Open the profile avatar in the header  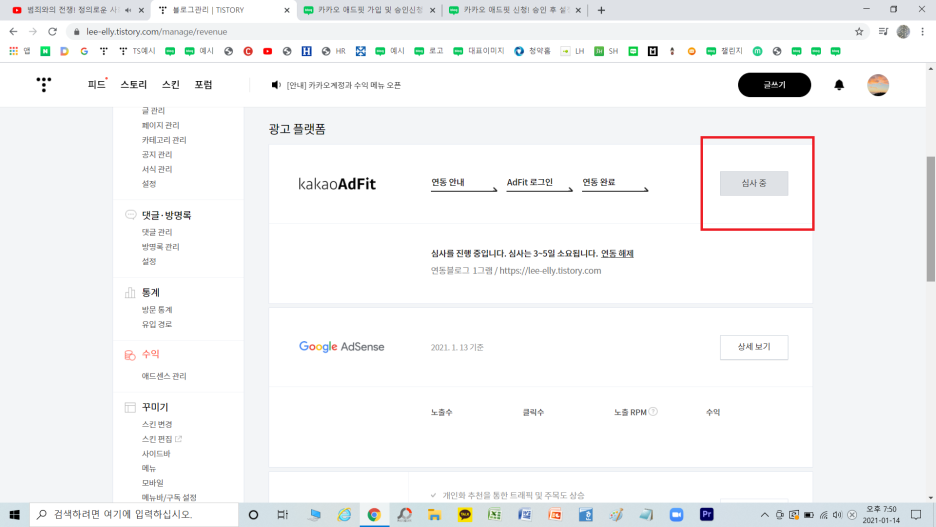pyautogui.click(x=878, y=85)
